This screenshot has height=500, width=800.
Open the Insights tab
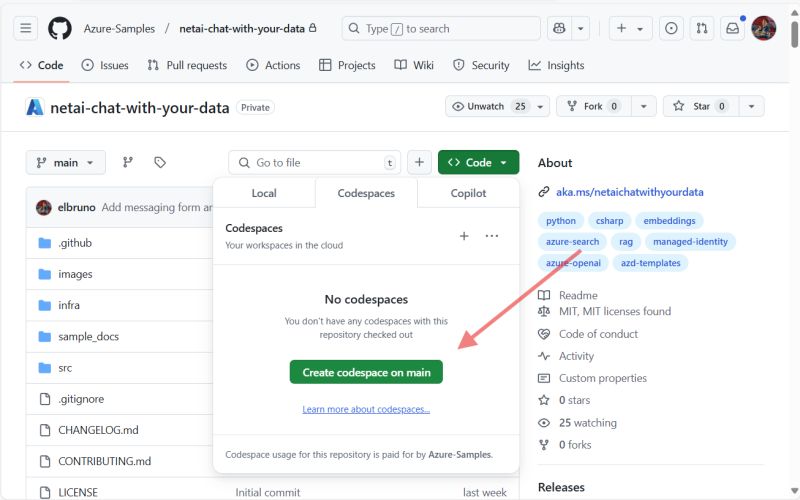pyautogui.click(x=556, y=65)
